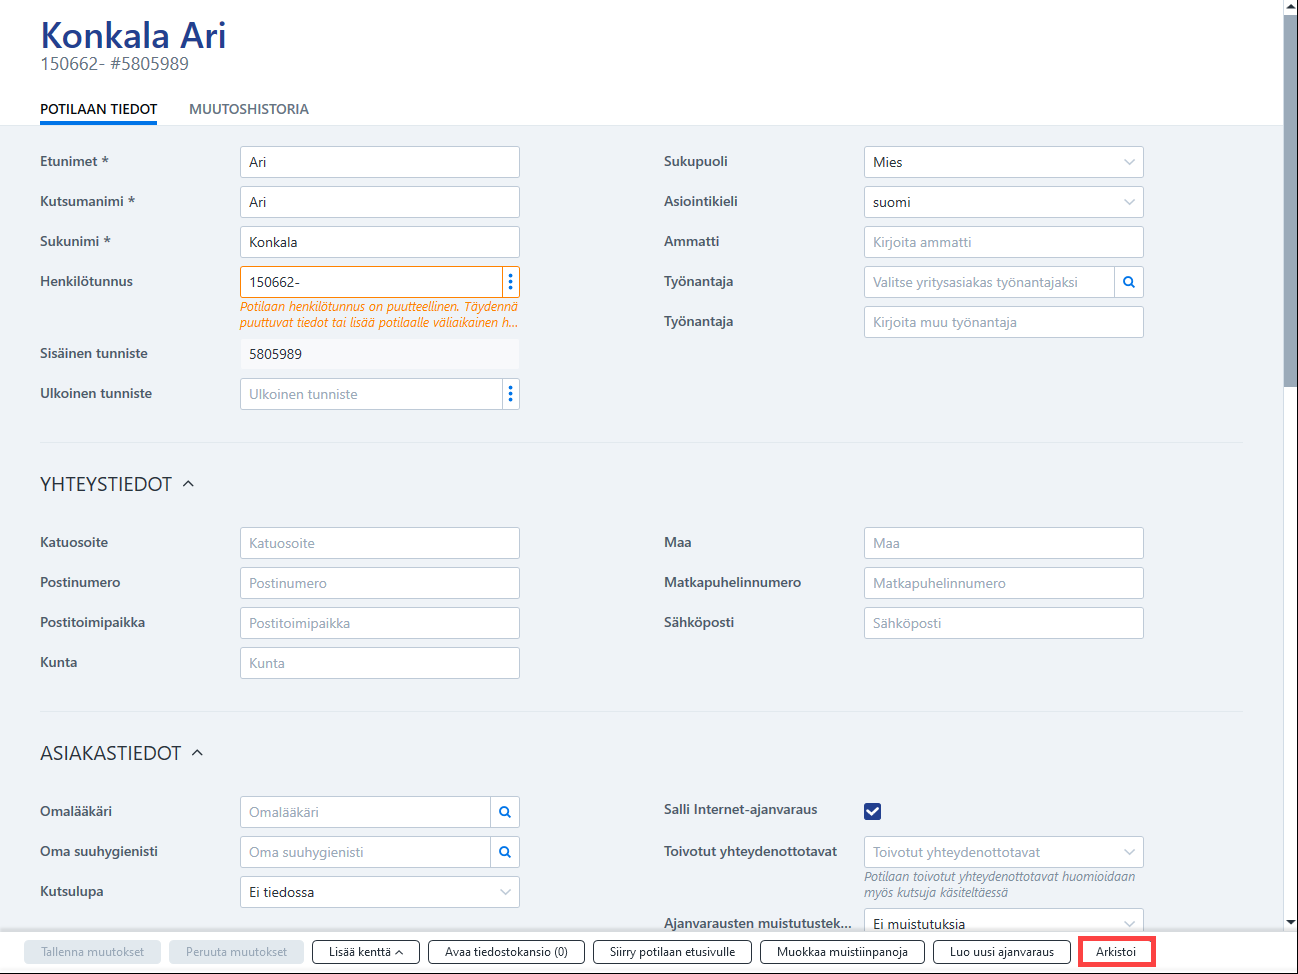The width and height of the screenshot is (1298, 974).
Task: Click the Sähköposti input field
Action: (x=1004, y=623)
